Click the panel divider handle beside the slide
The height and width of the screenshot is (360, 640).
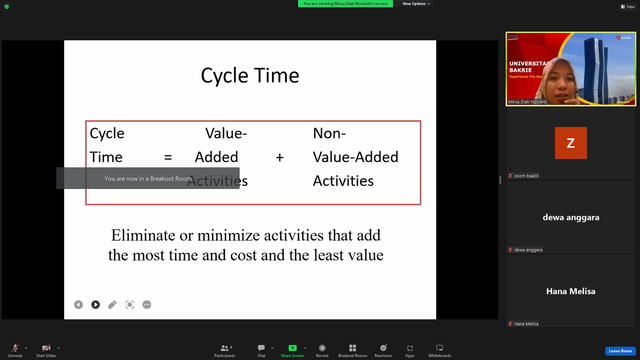pyautogui.click(x=500, y=180)
